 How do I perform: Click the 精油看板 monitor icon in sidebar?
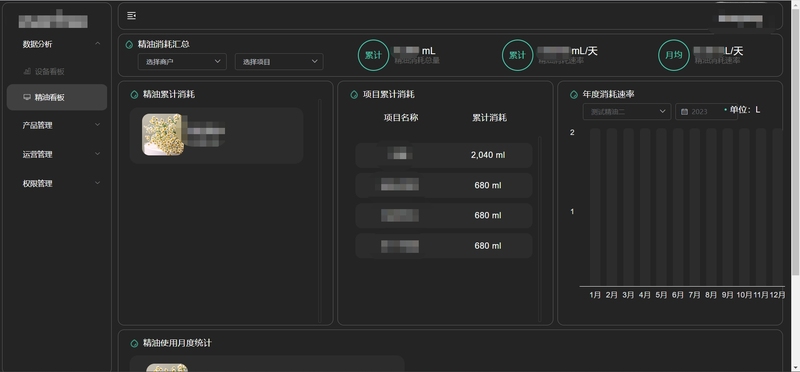(27, 97)
